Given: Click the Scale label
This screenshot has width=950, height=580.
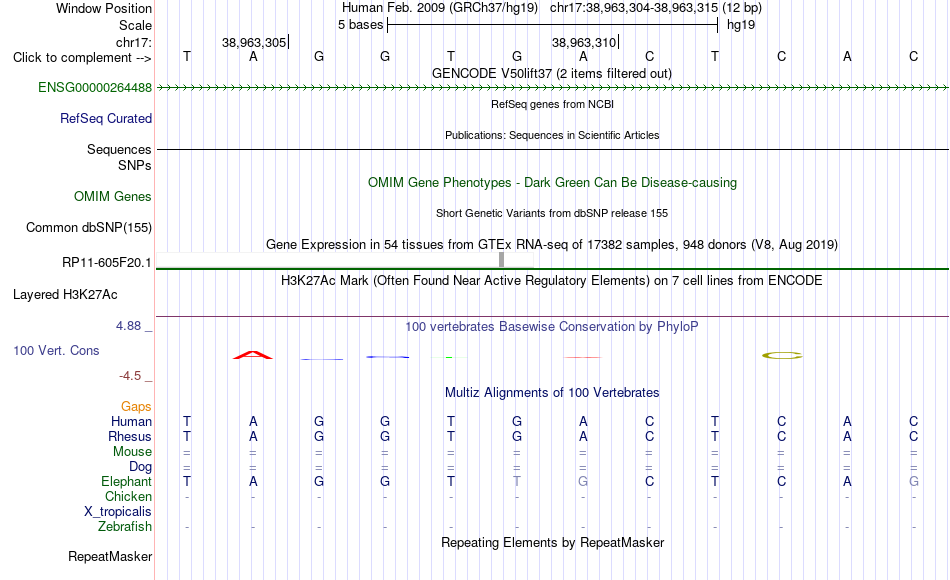Looking at the screenshot, I should (x=136, y=25).
